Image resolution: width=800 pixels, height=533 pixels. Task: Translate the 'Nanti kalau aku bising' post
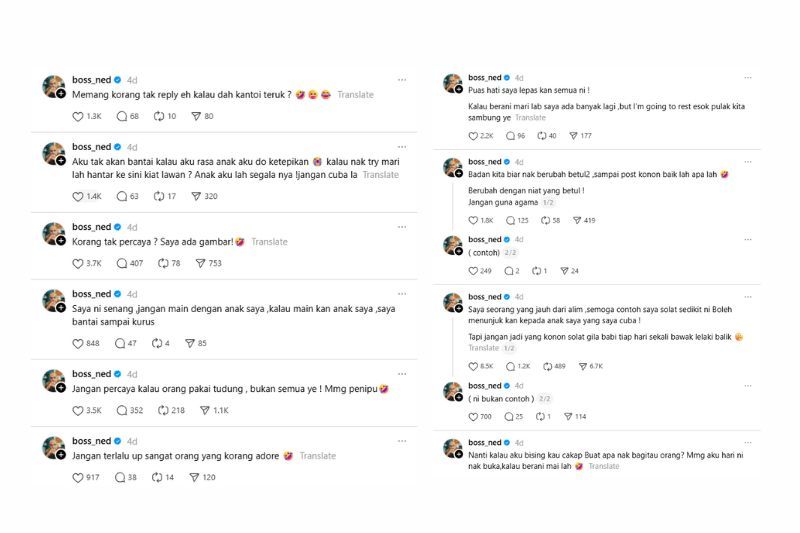coord(603,467)
